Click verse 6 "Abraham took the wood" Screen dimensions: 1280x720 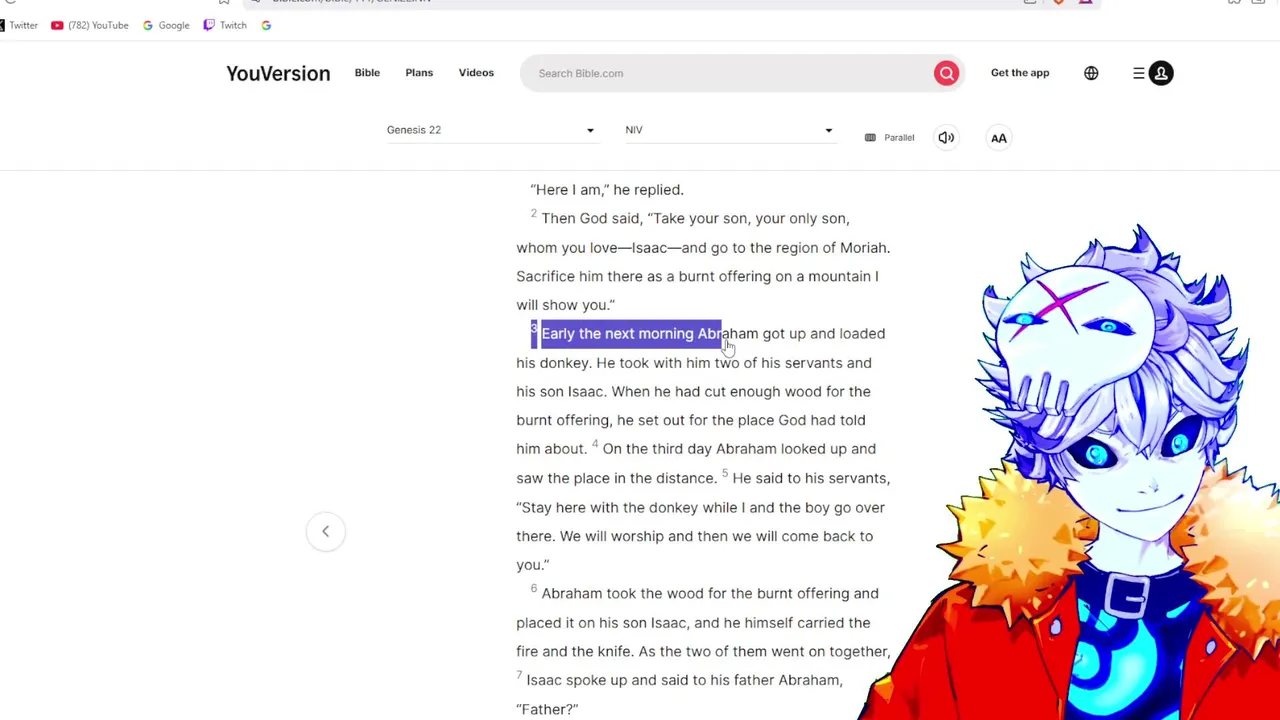622,594
